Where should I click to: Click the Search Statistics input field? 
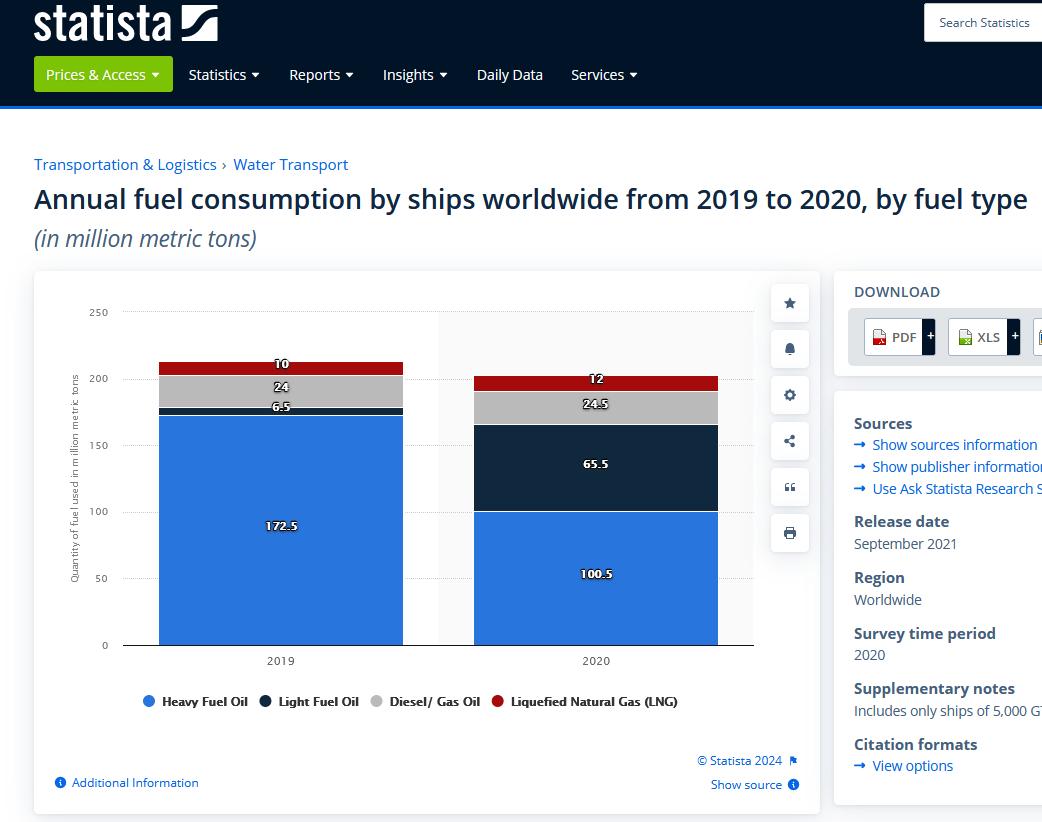(983, 22)
